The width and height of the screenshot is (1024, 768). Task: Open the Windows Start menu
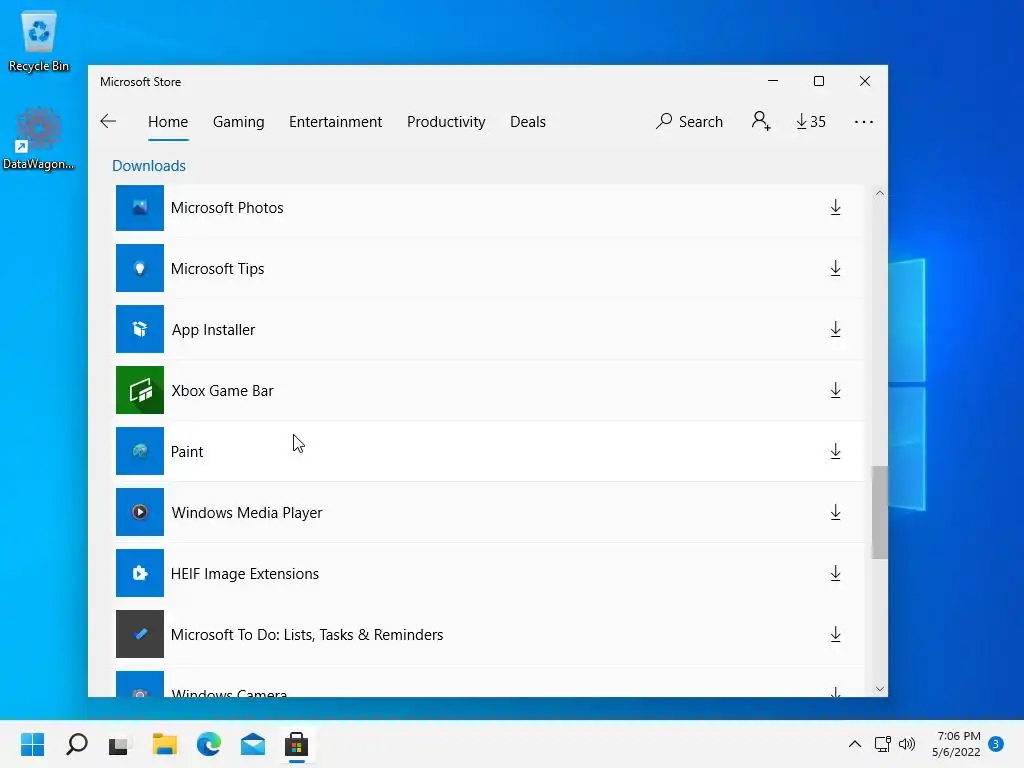[x=33, y=744]
